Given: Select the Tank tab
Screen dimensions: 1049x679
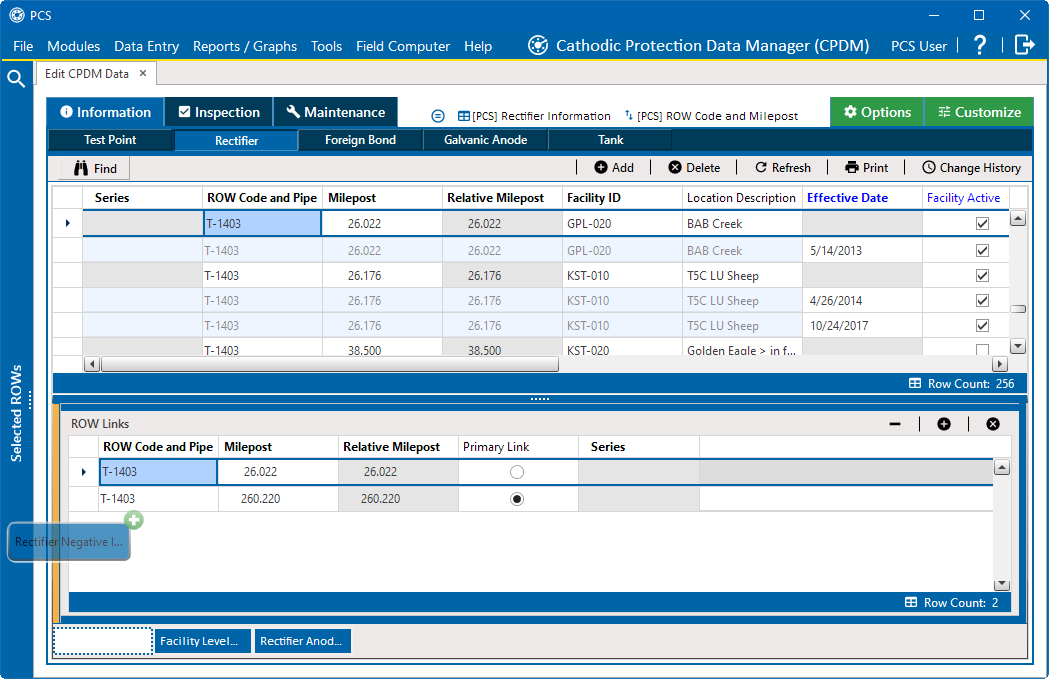Looking at the screenshot, I should click(610, 140).
